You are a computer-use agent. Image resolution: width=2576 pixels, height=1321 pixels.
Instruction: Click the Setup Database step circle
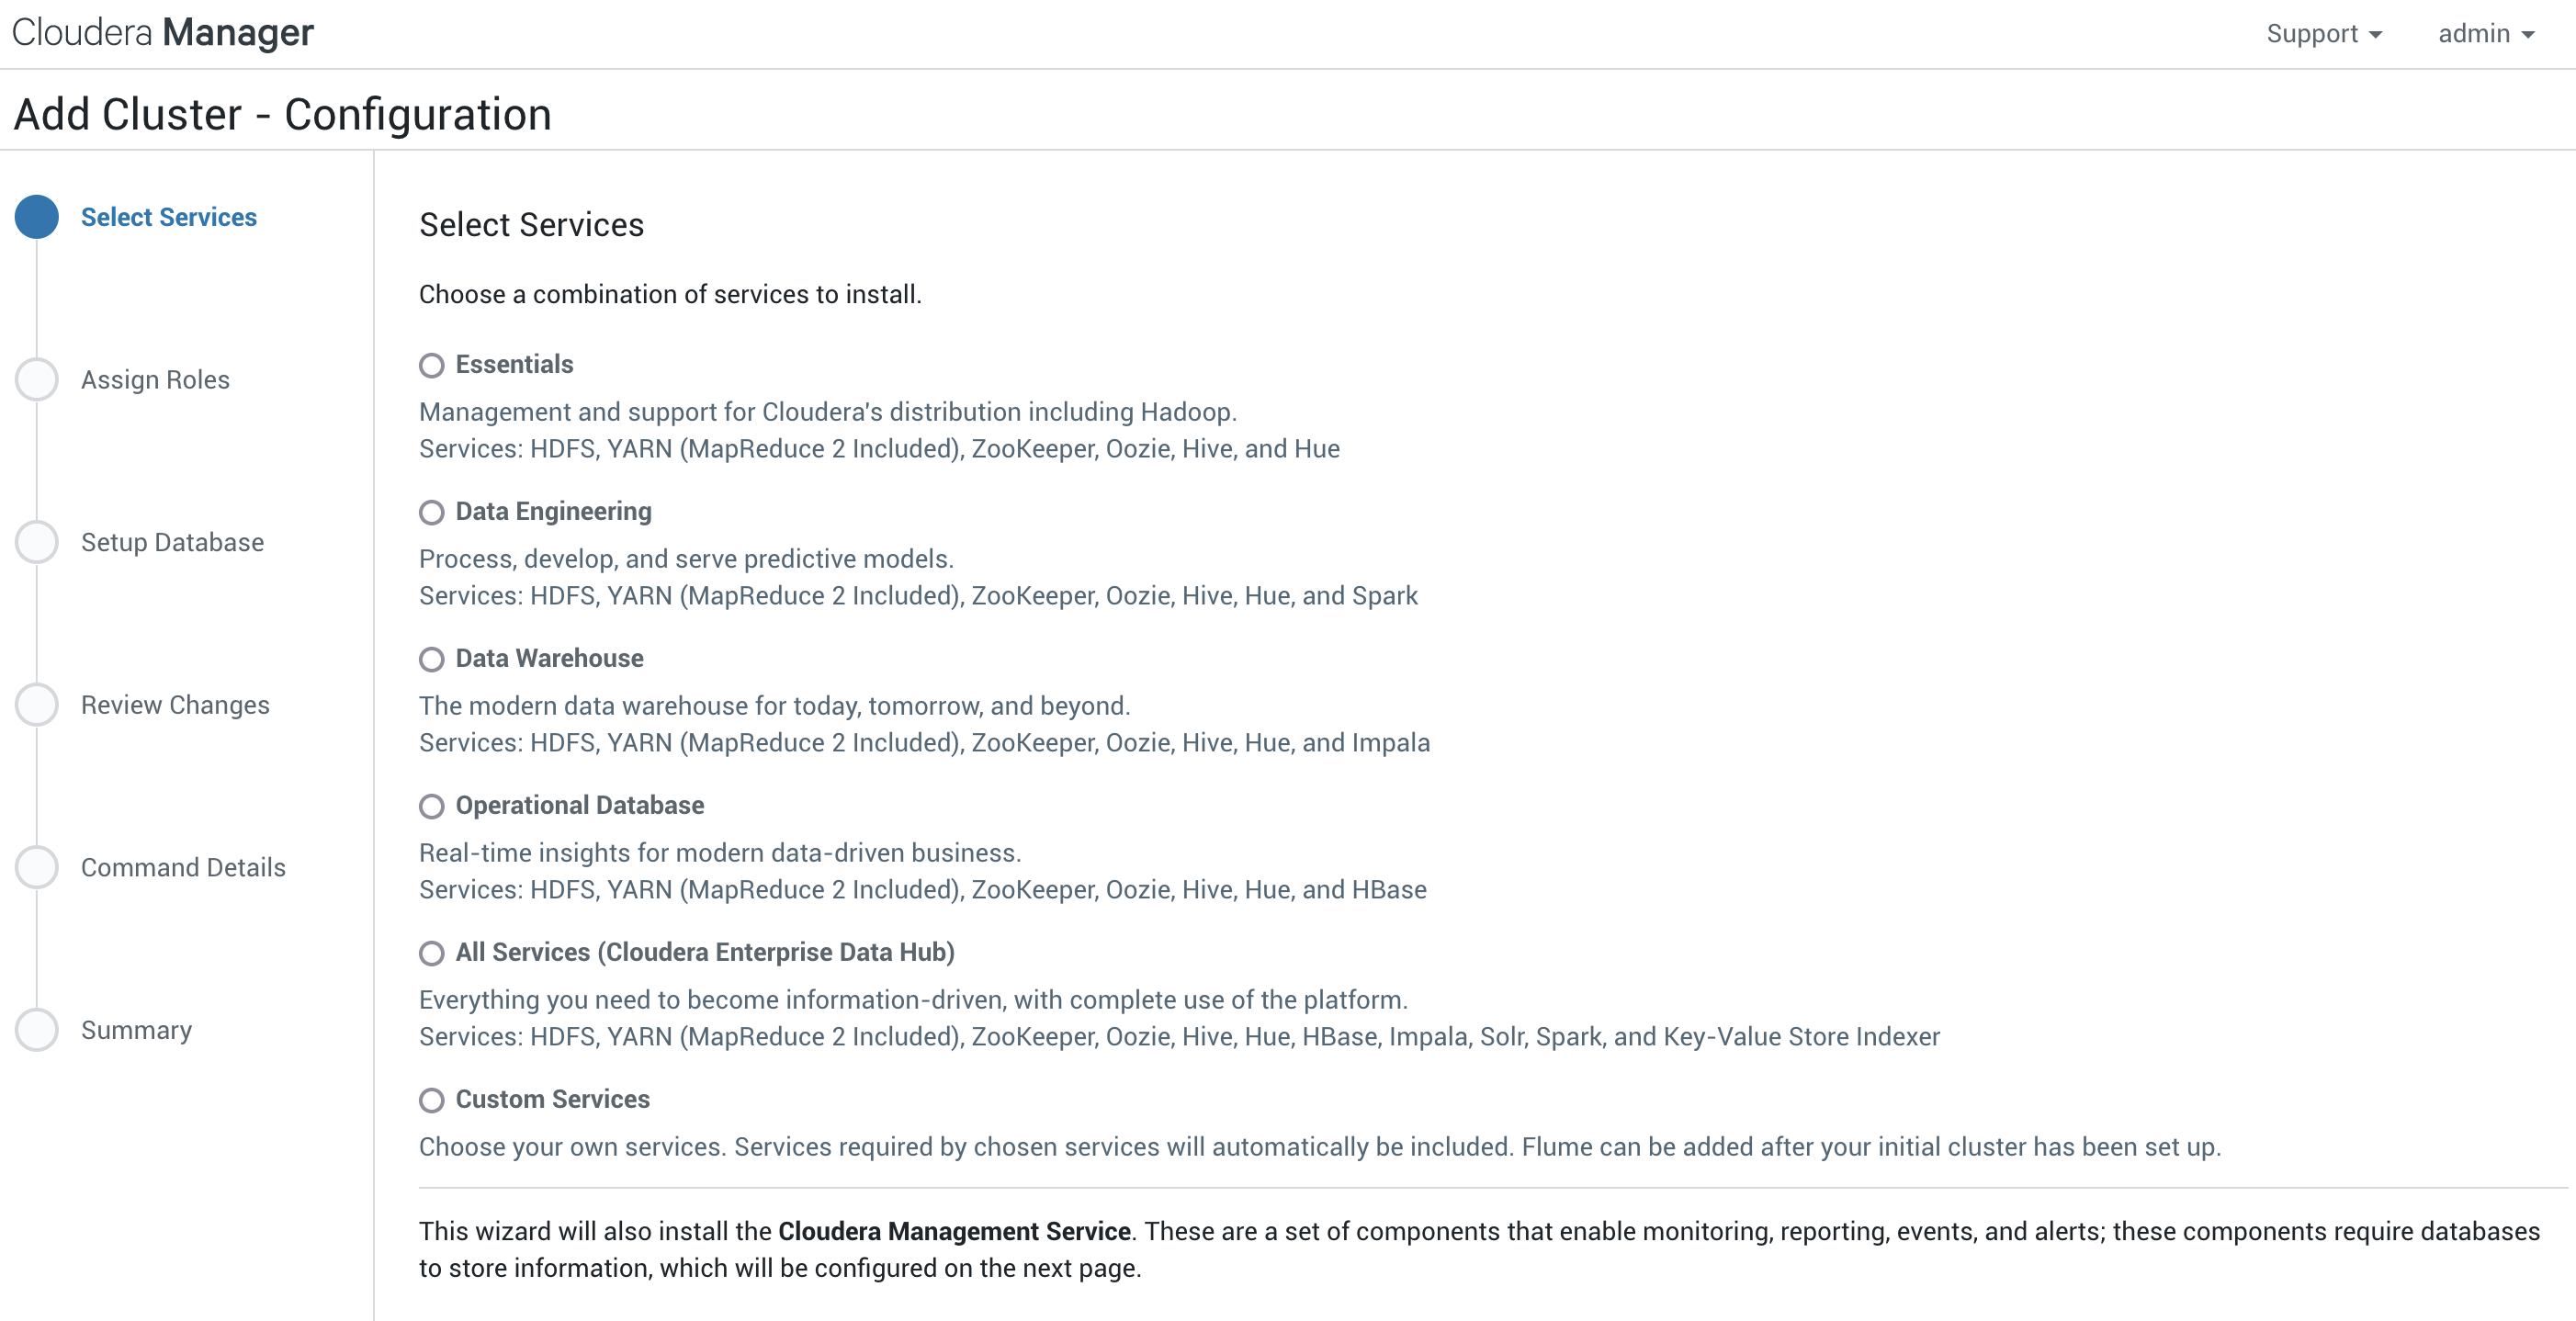37,542
